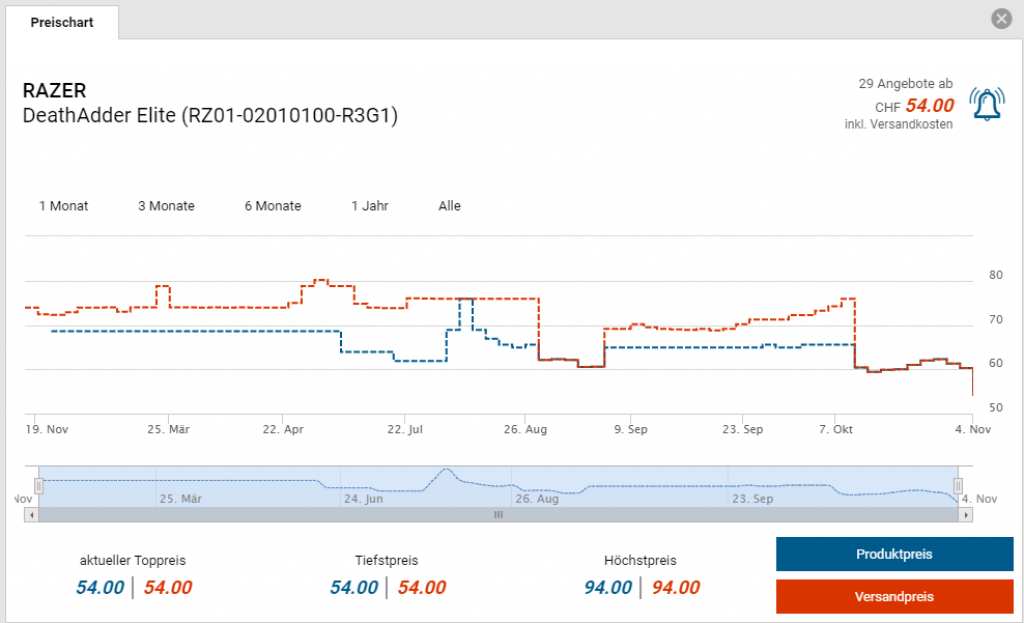Click the red Tiefstpreis value 54.00
This screenshot has width=1024, height=623.
click(x=421, y=588)
